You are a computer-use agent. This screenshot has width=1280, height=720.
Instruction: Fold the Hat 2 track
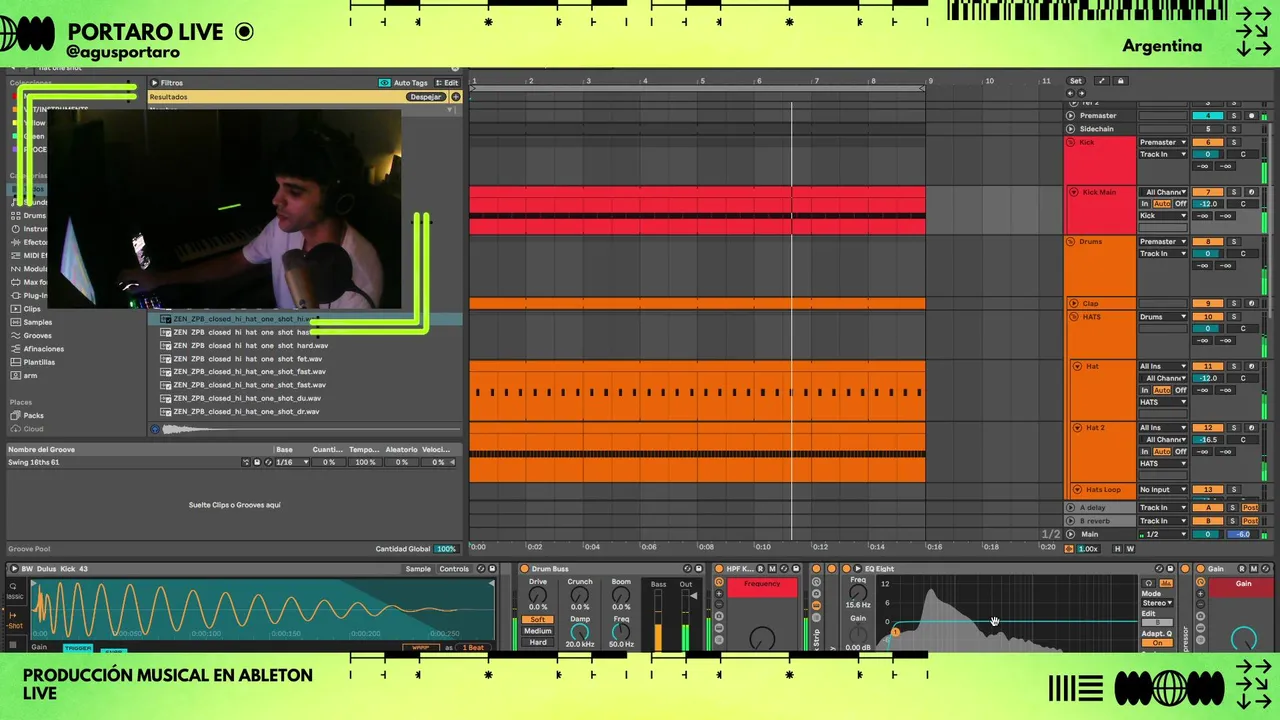(1079, 428)
